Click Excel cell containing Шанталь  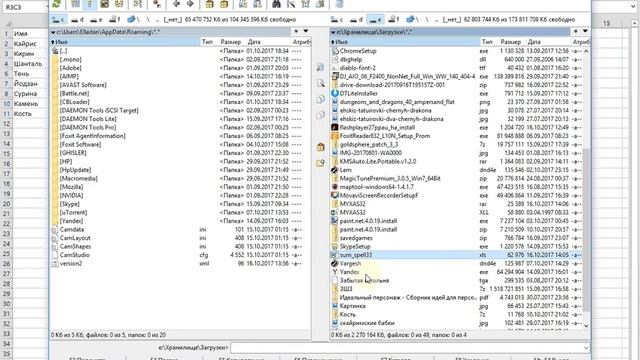(x=30, y=63)
